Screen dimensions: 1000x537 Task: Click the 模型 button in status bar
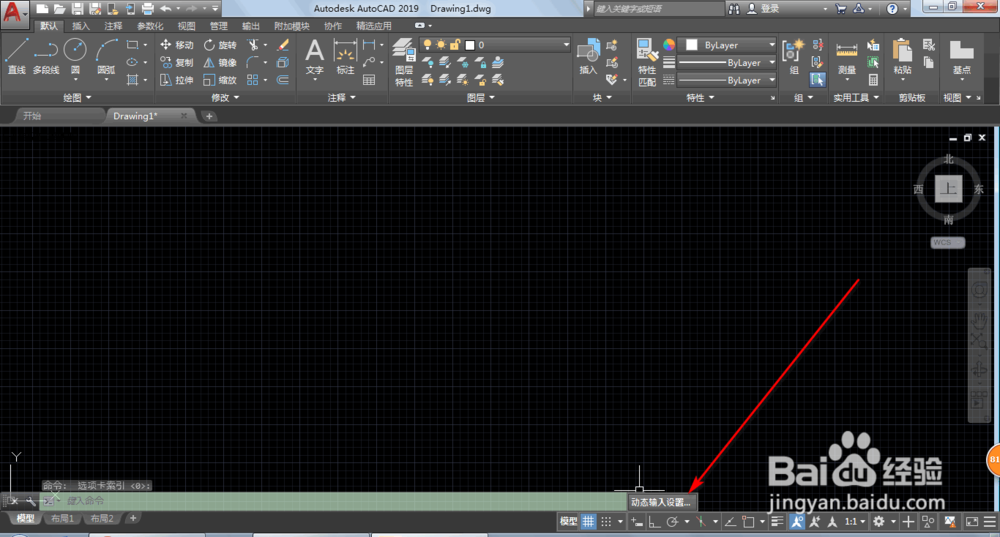tap(568, 522)
